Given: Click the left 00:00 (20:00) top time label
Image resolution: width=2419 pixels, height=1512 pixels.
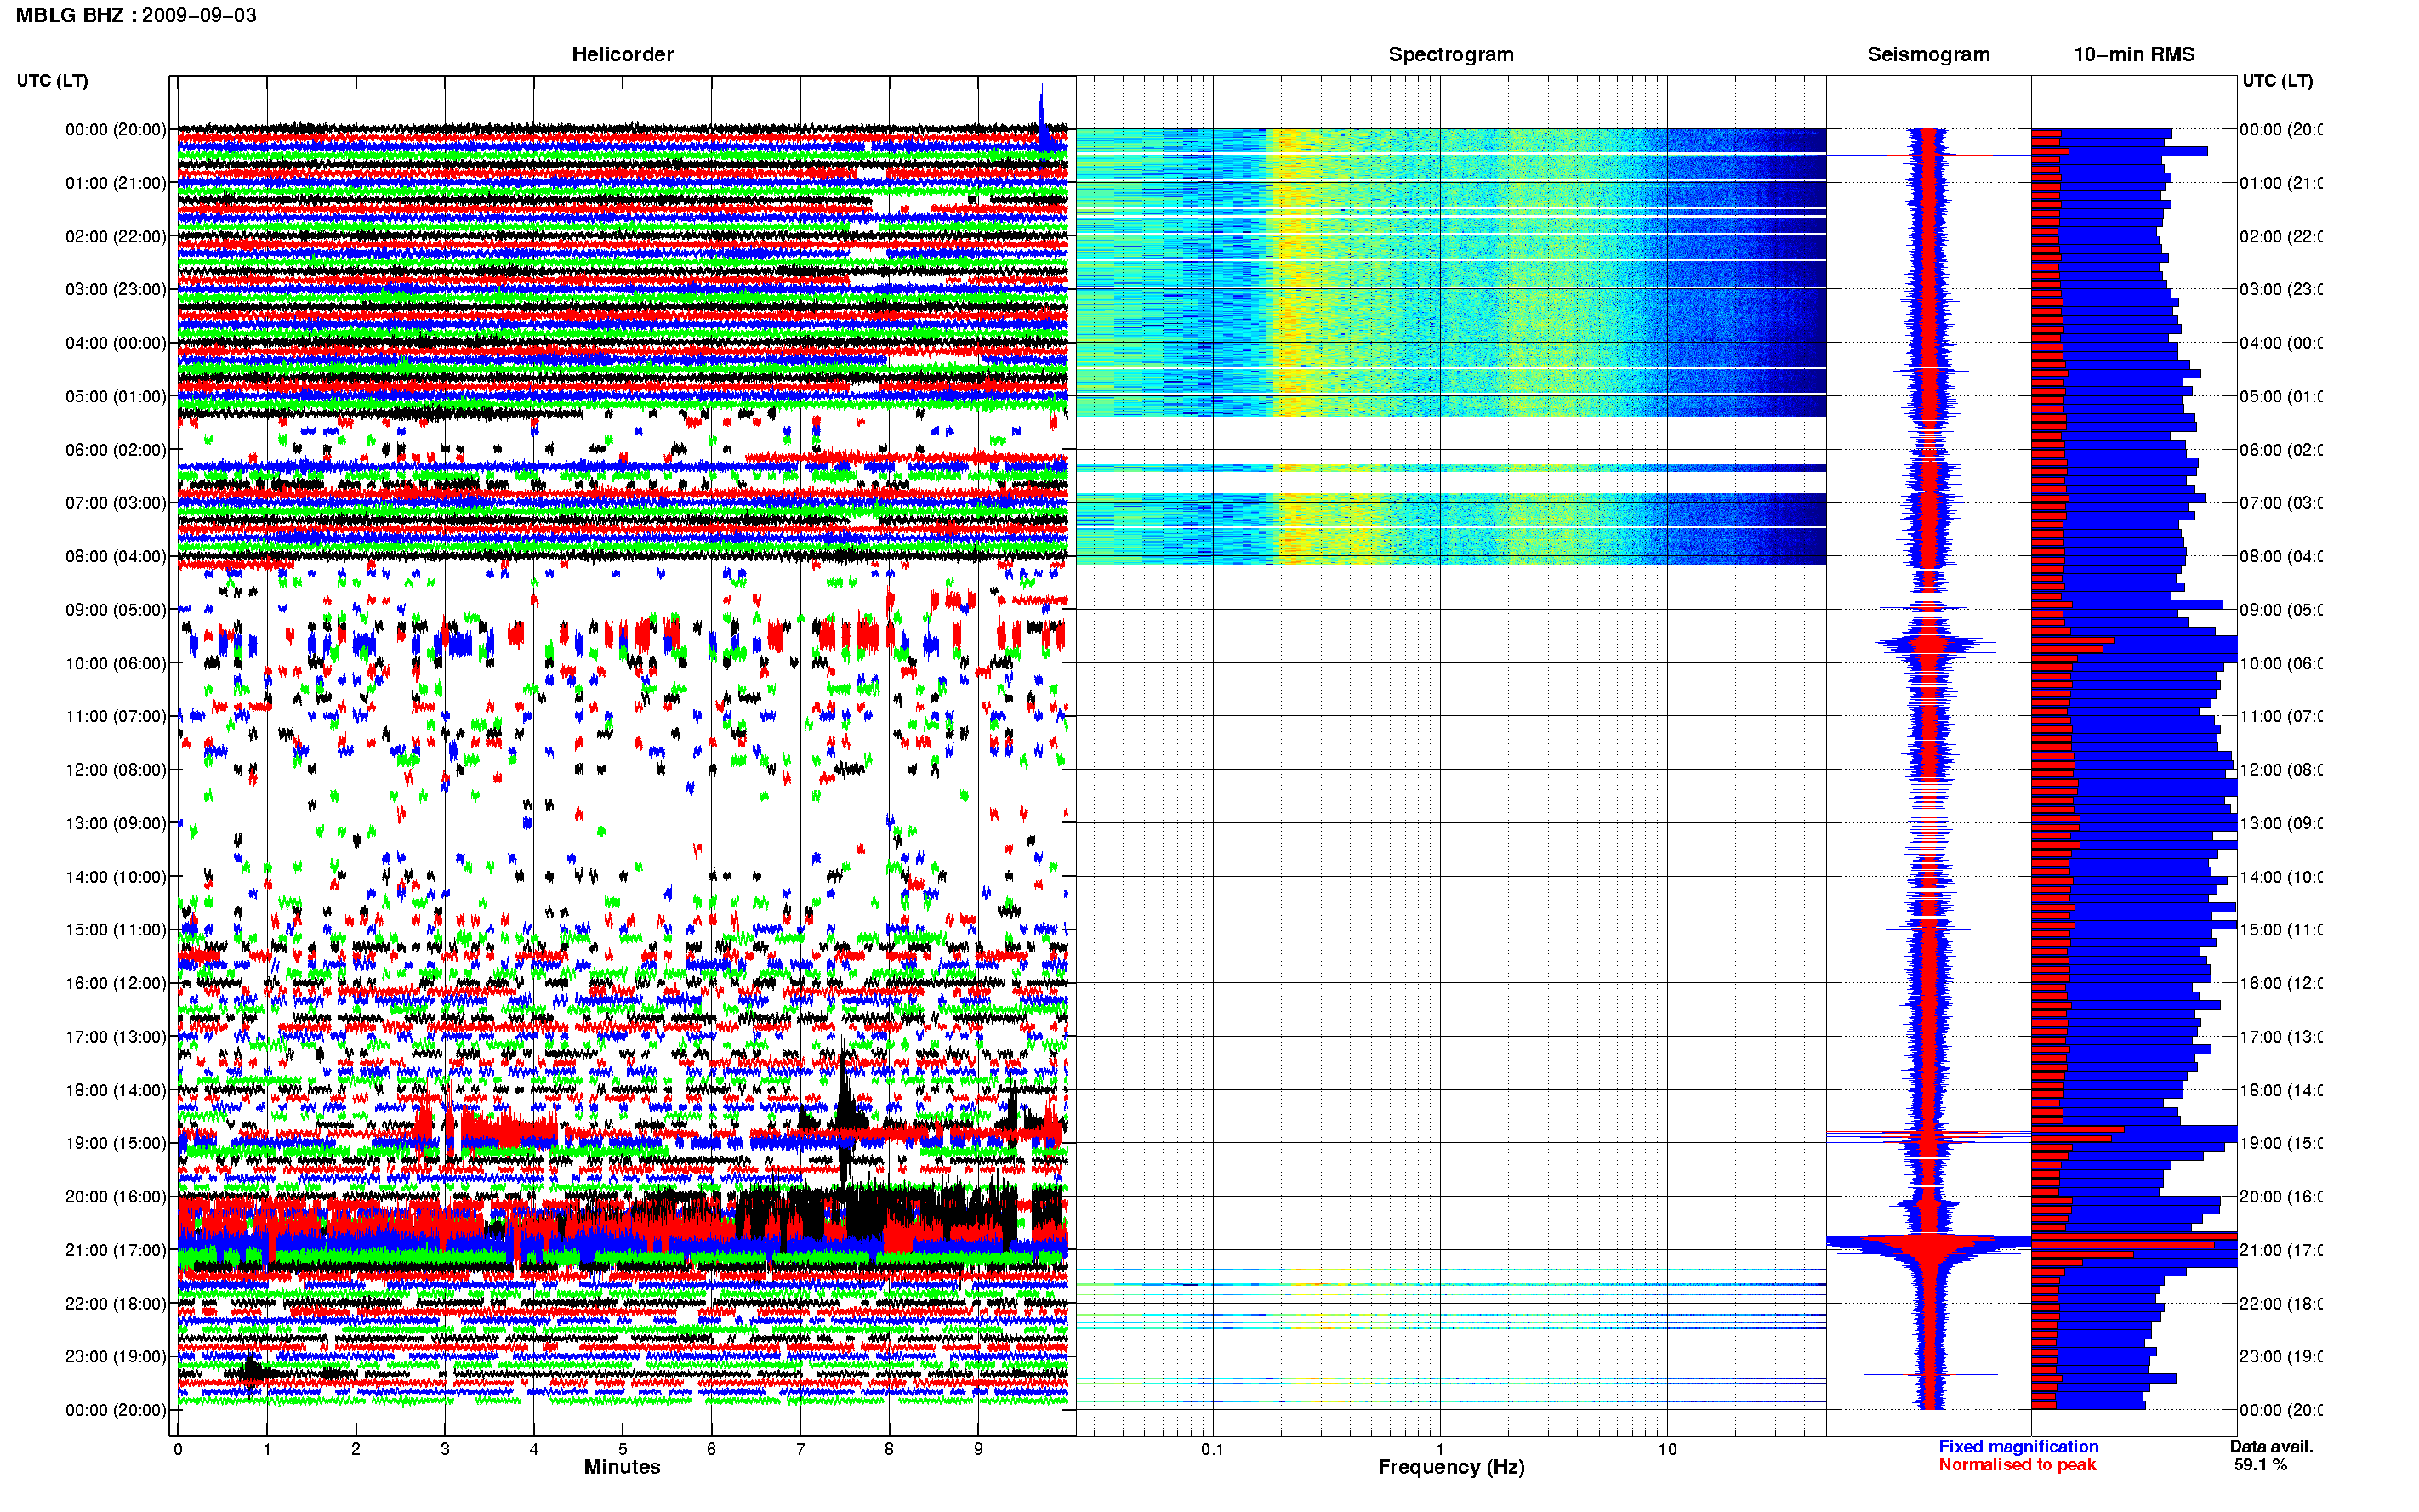Looking at the screenshot, I should [x=115, y=129].
